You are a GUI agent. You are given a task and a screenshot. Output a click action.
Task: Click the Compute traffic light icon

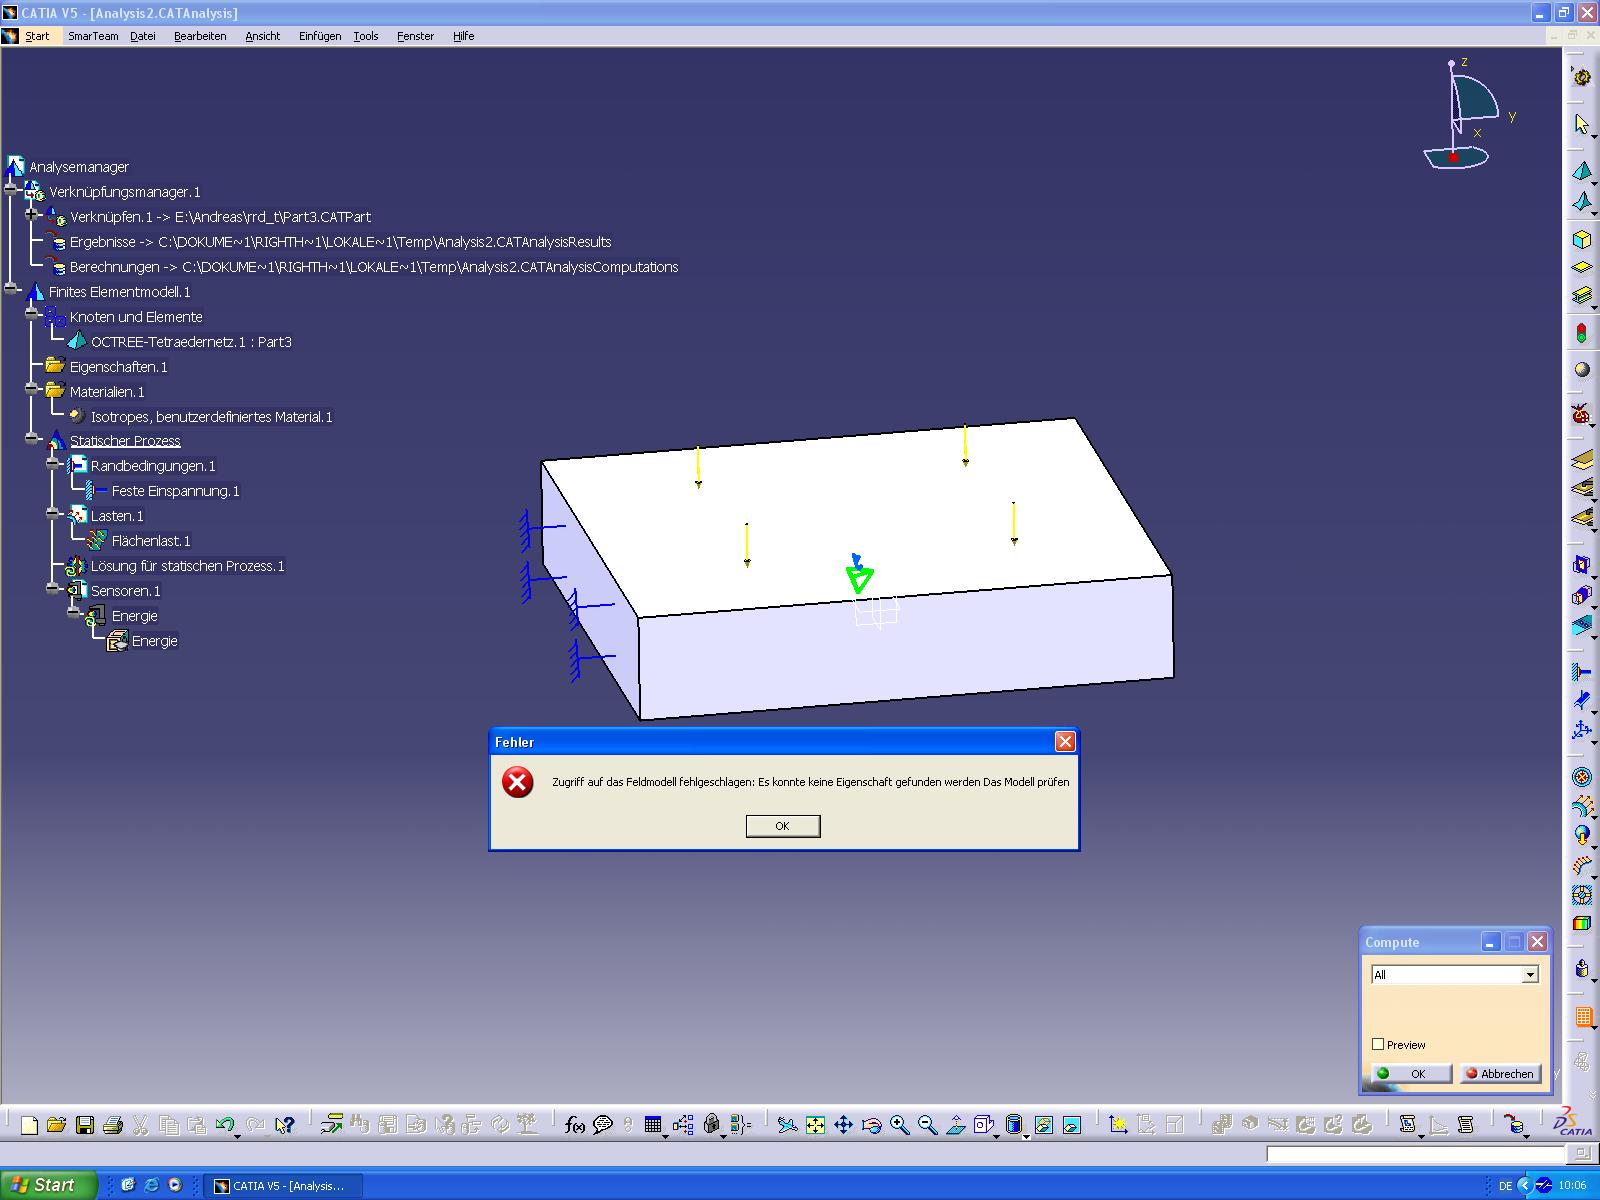point(1581,332)
